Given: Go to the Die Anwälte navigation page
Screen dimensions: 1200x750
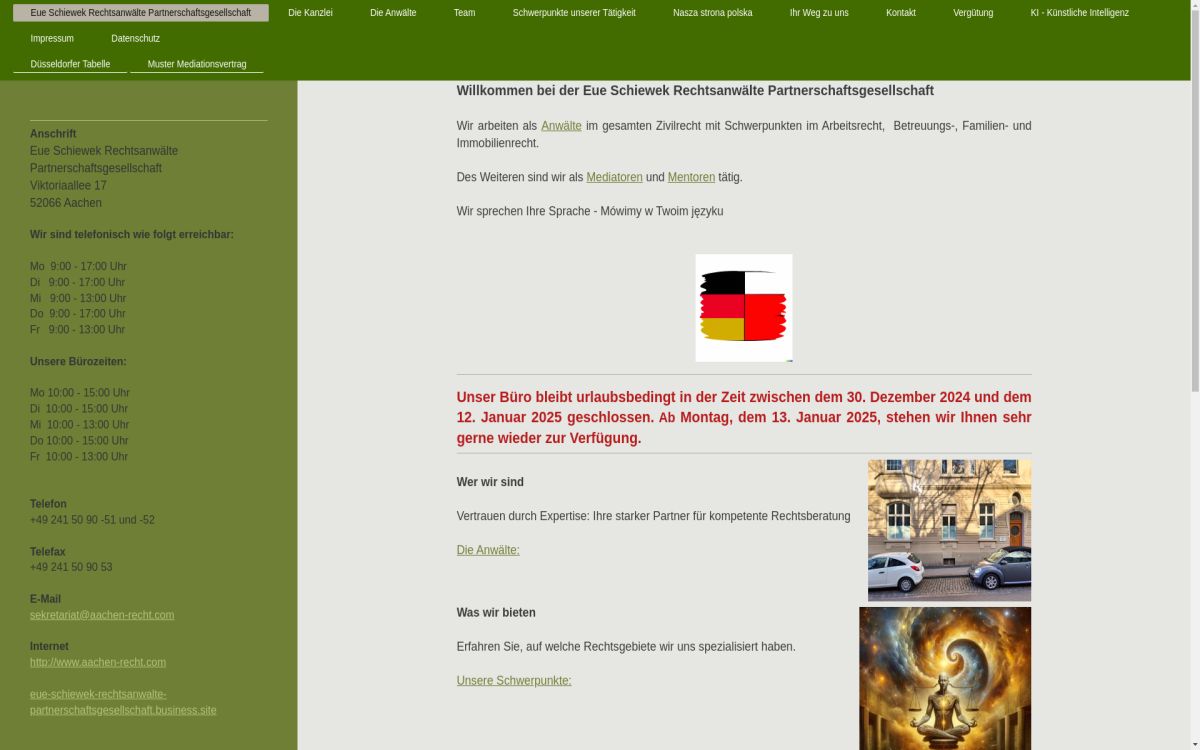Looking at the screenshot, I should [x=393, y=13].
